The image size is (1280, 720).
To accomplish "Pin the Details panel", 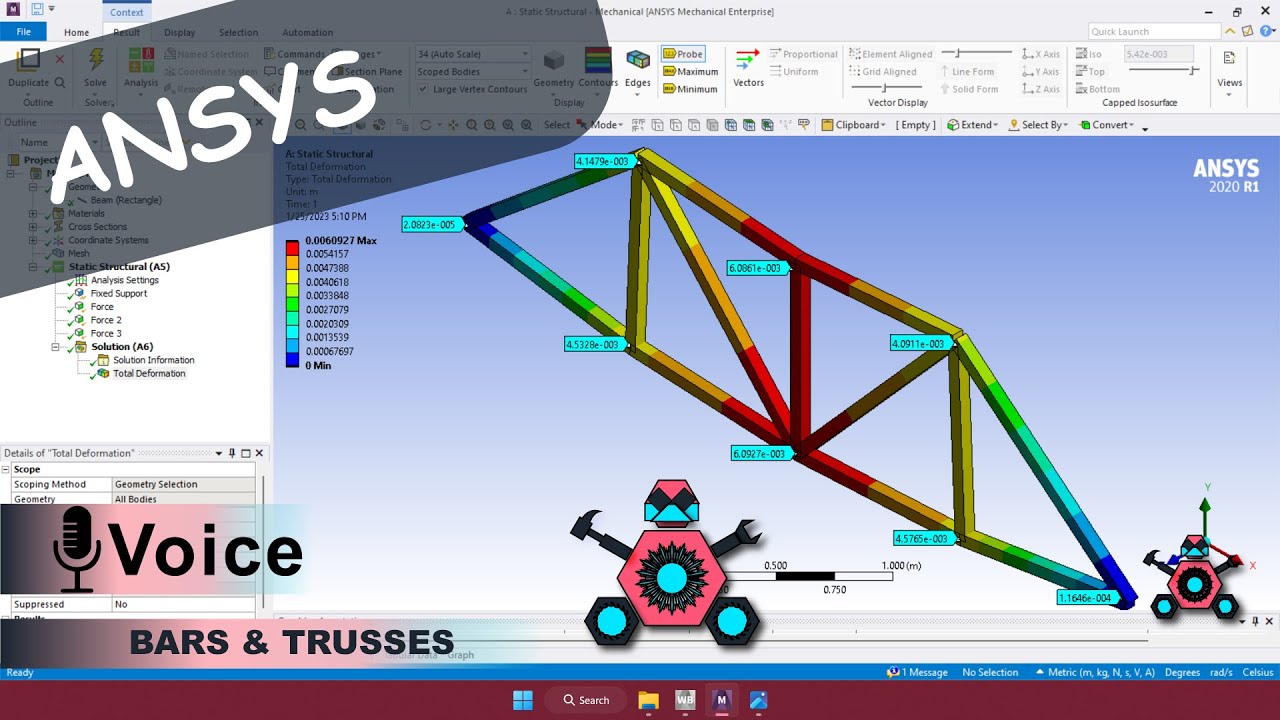I will (232, 453).
